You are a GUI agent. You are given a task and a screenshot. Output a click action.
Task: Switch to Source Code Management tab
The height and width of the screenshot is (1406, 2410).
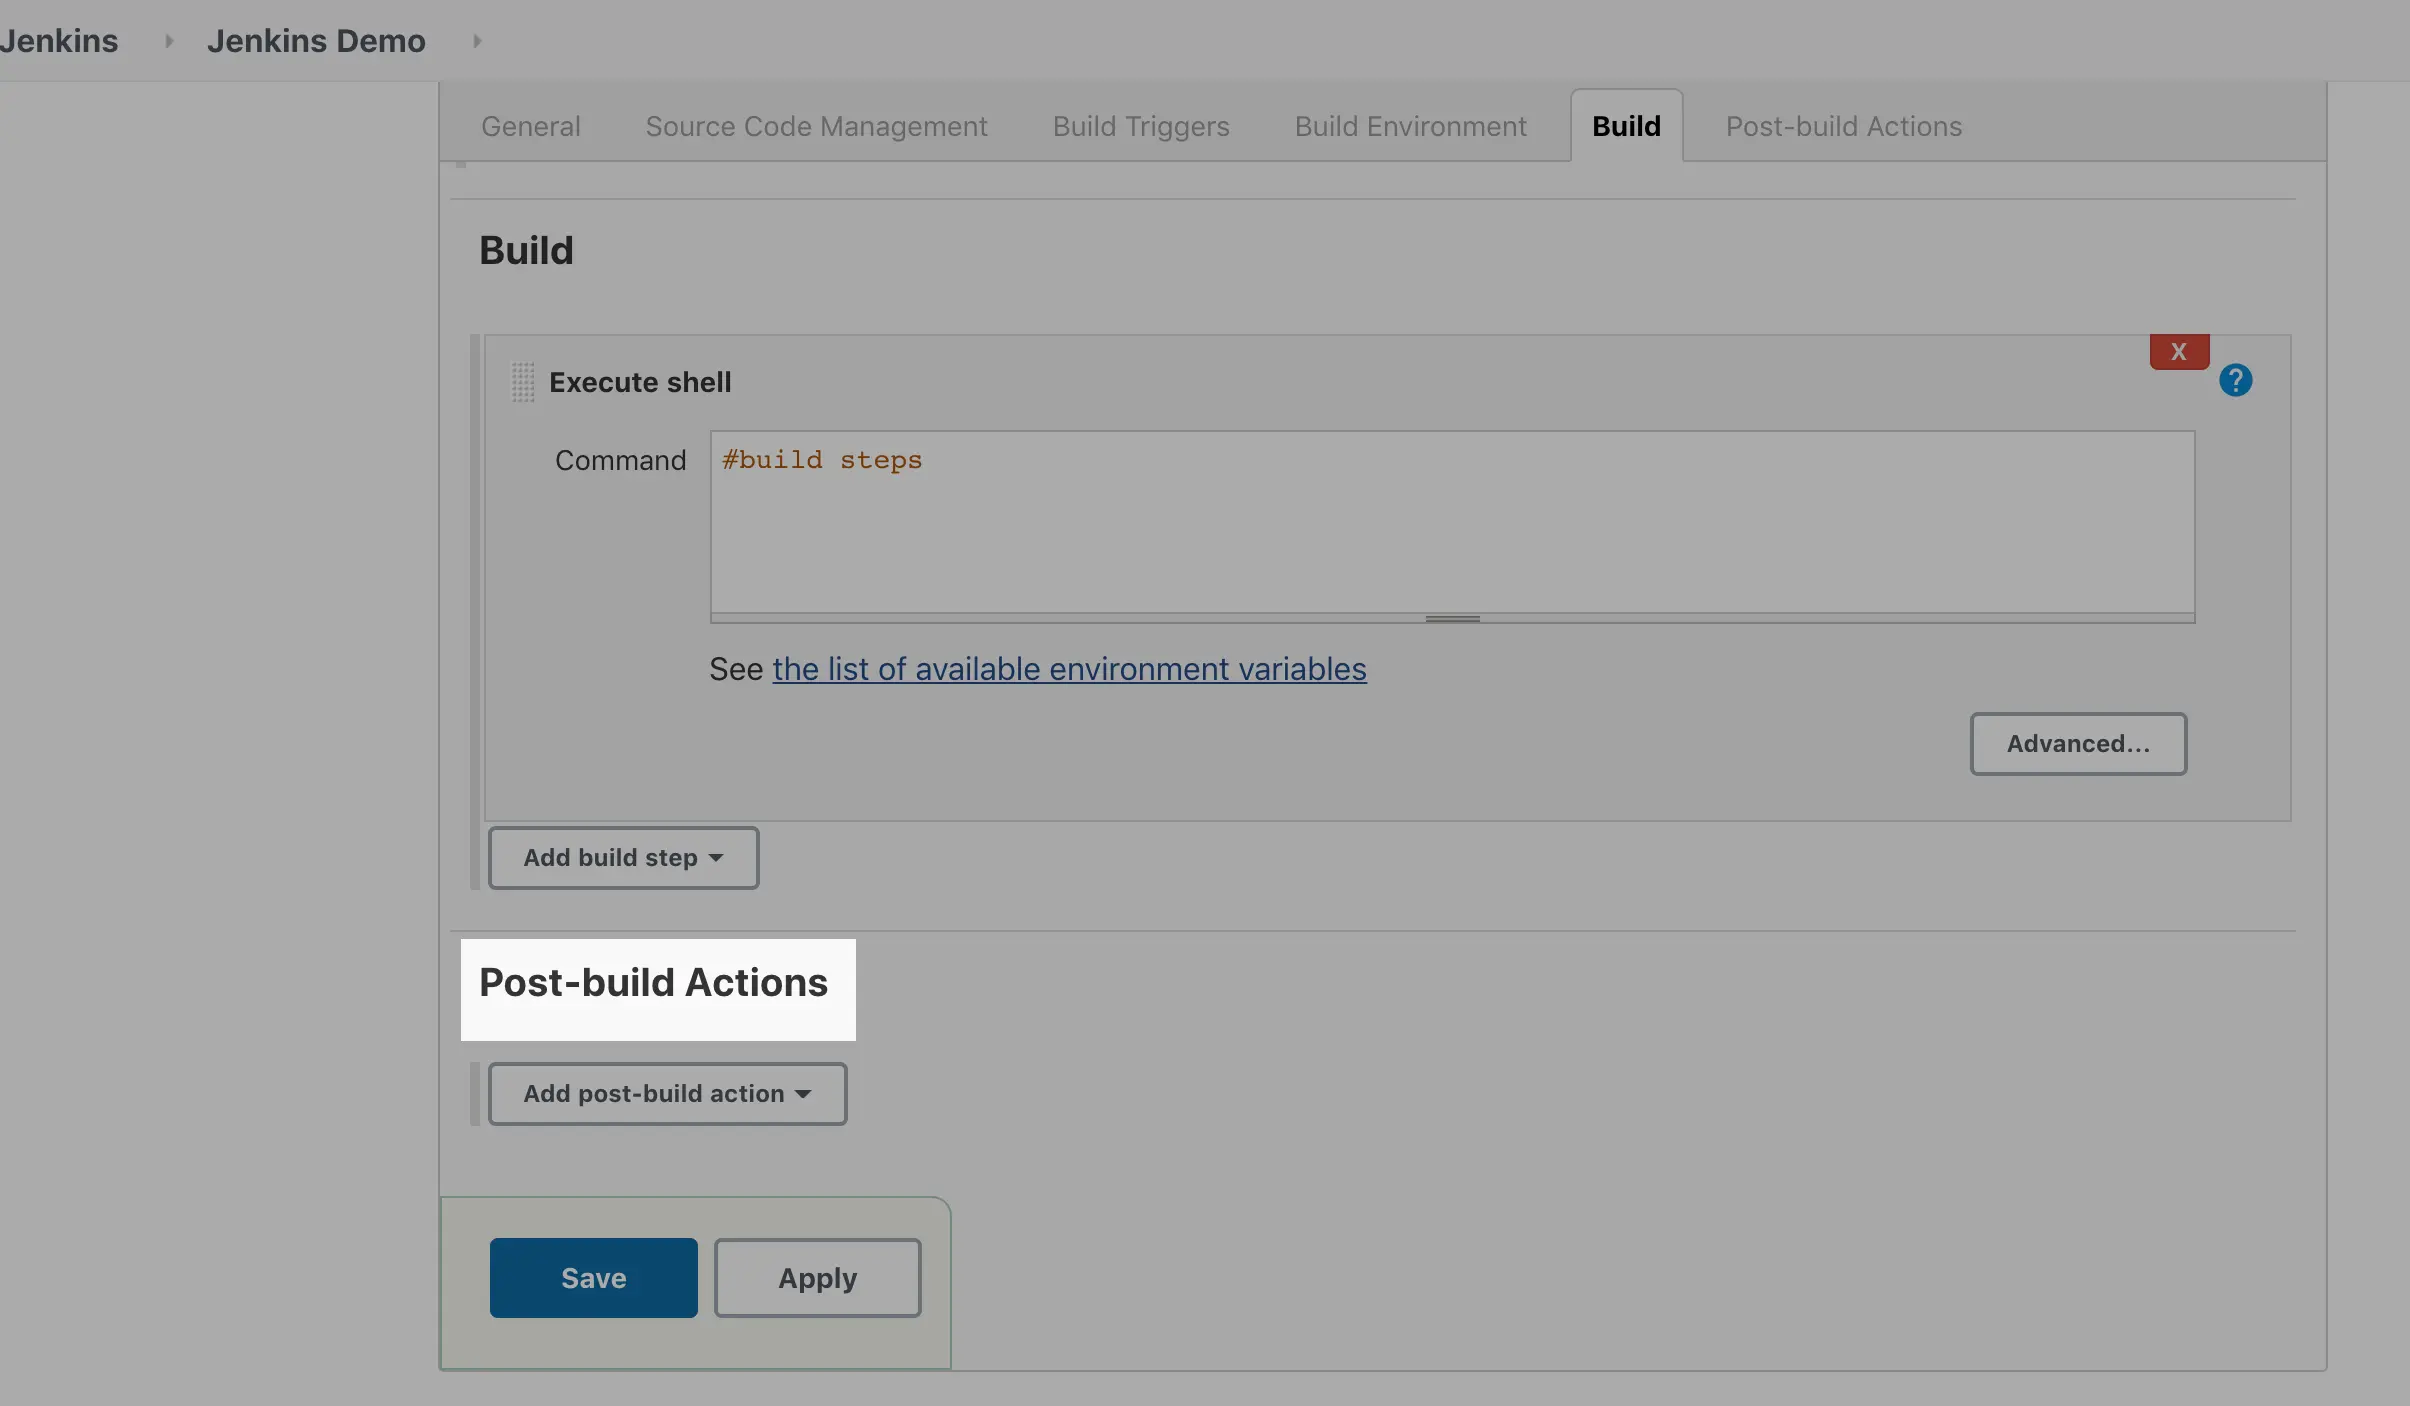point(816,127)
